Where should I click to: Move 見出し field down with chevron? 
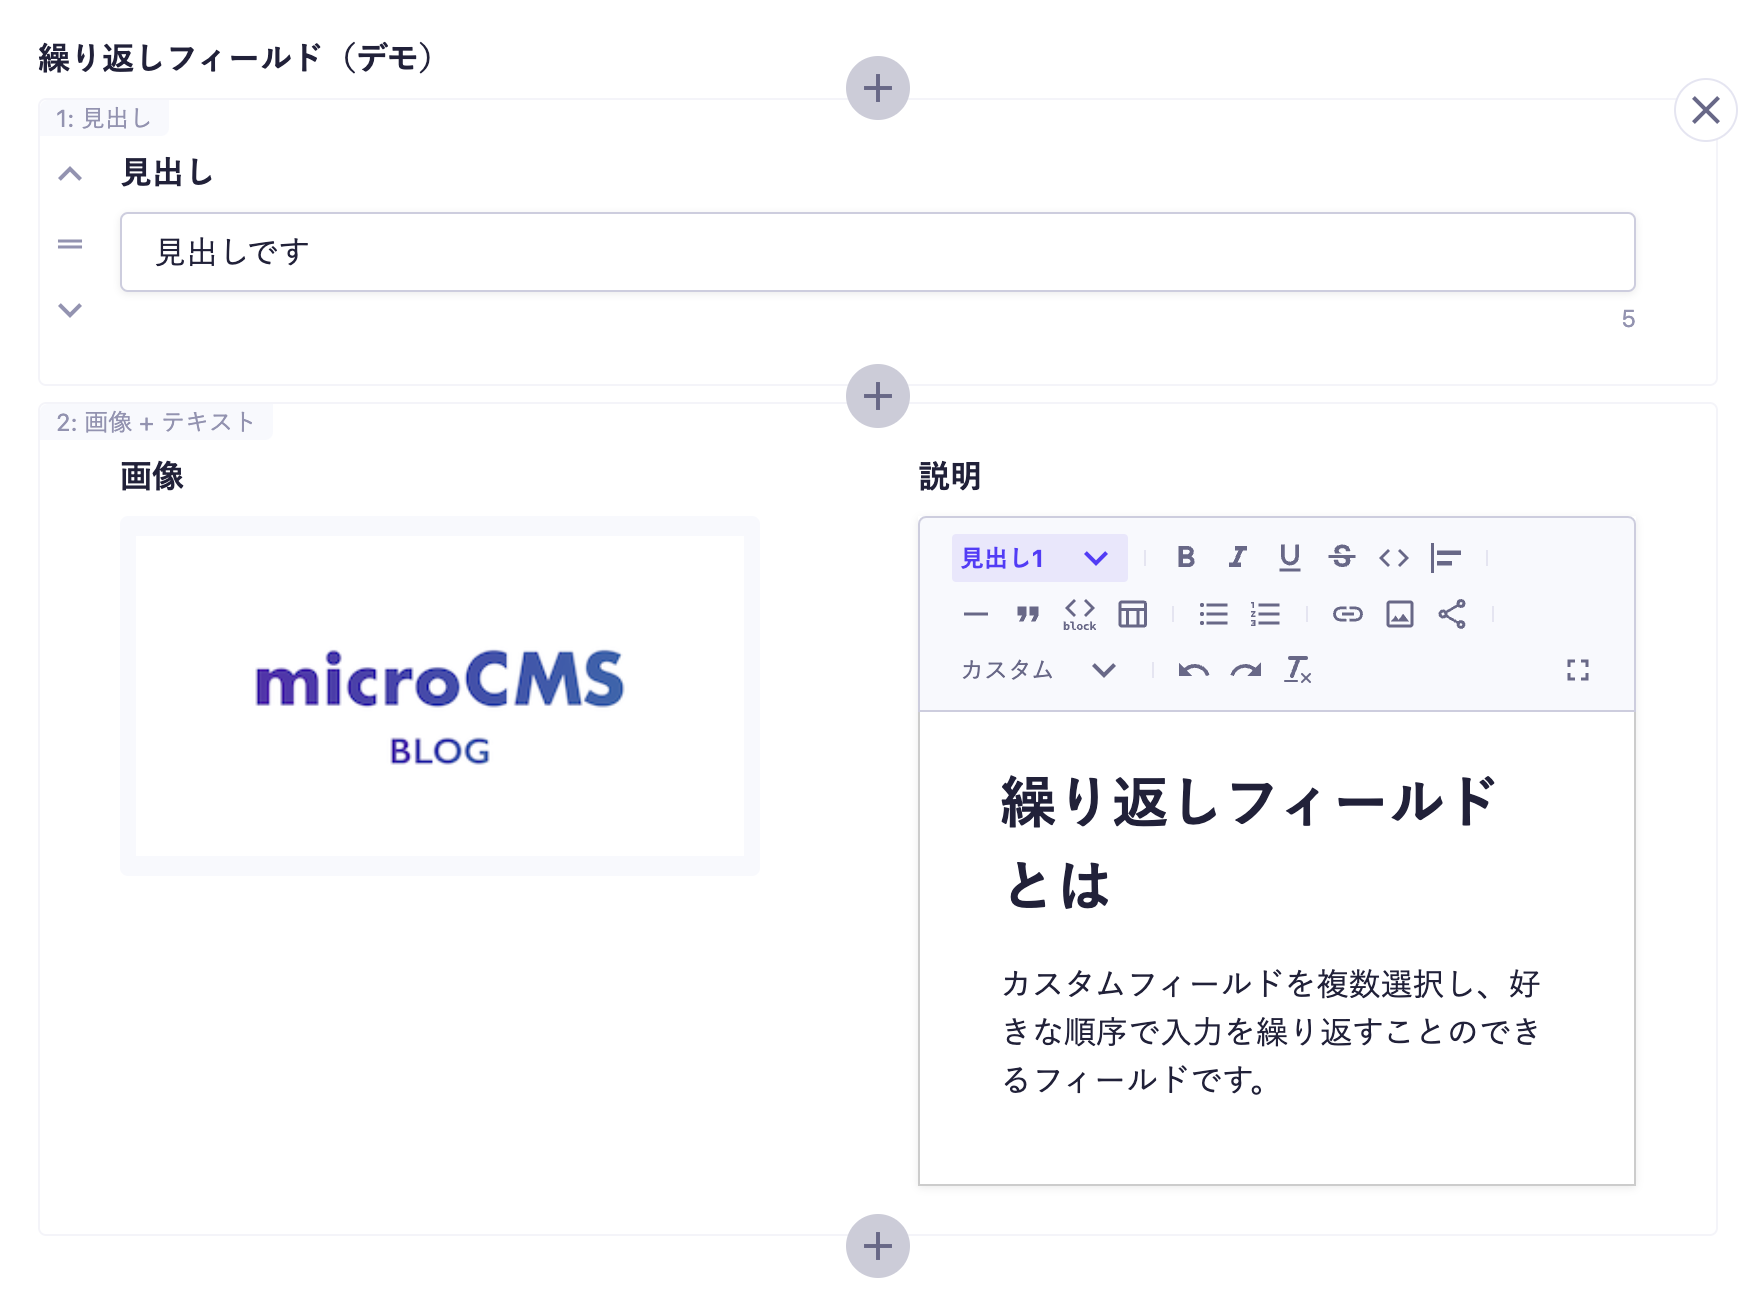pyautogui.click(x=70, y=310)
